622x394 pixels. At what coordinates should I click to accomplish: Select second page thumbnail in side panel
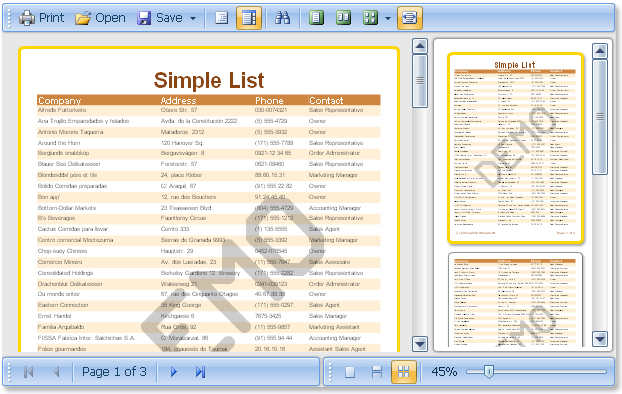click(x=515, y=300)
